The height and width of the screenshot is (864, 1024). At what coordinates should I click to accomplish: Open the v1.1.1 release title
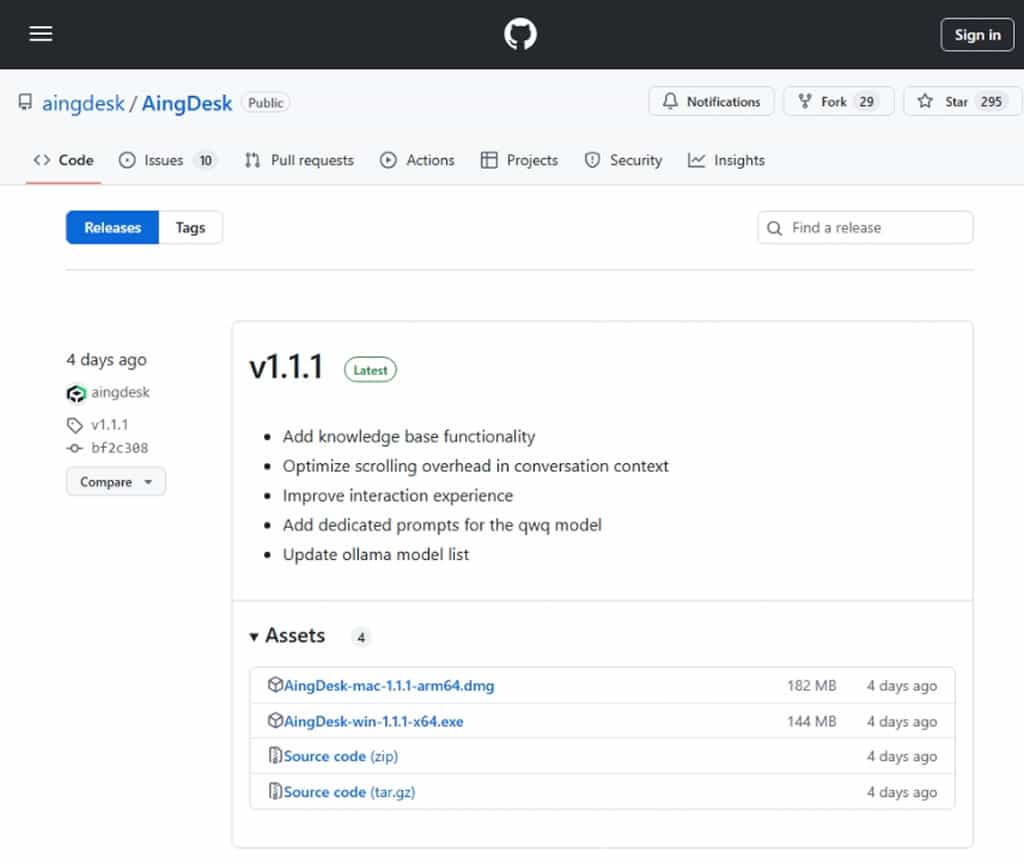click(286, 366)
